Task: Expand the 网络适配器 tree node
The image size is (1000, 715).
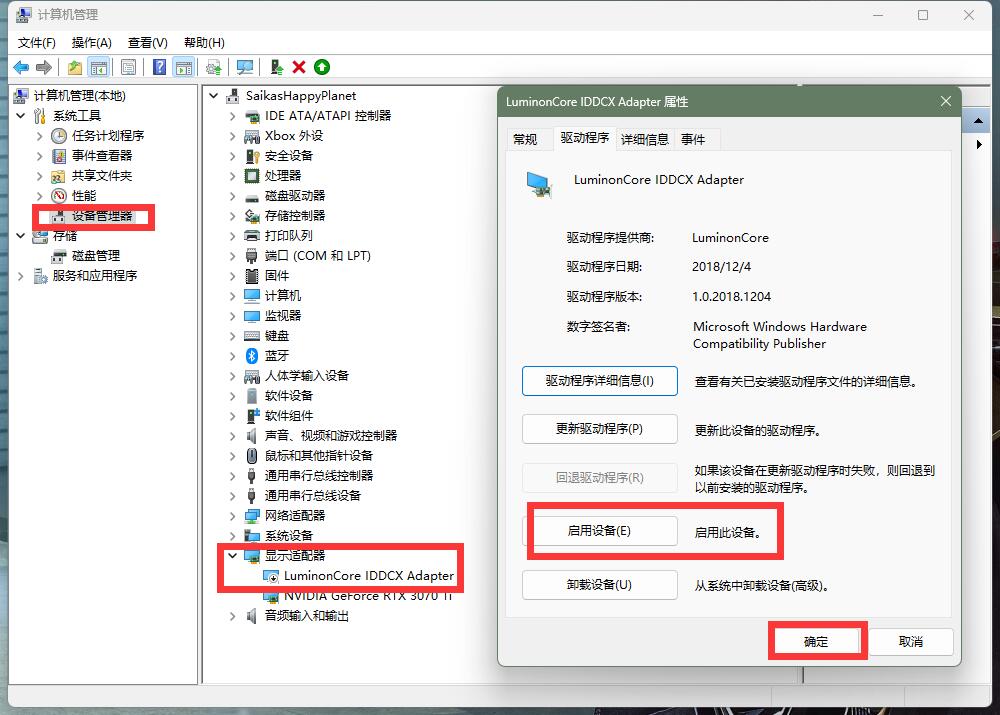Action: click(232, 515)
